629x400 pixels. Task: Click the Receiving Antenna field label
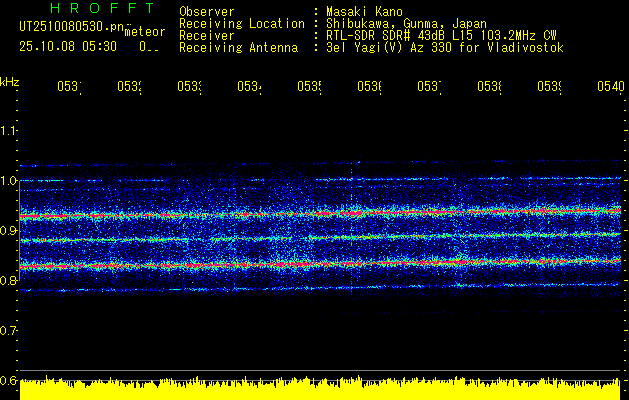pyautogui.click(x=239, y=48)
